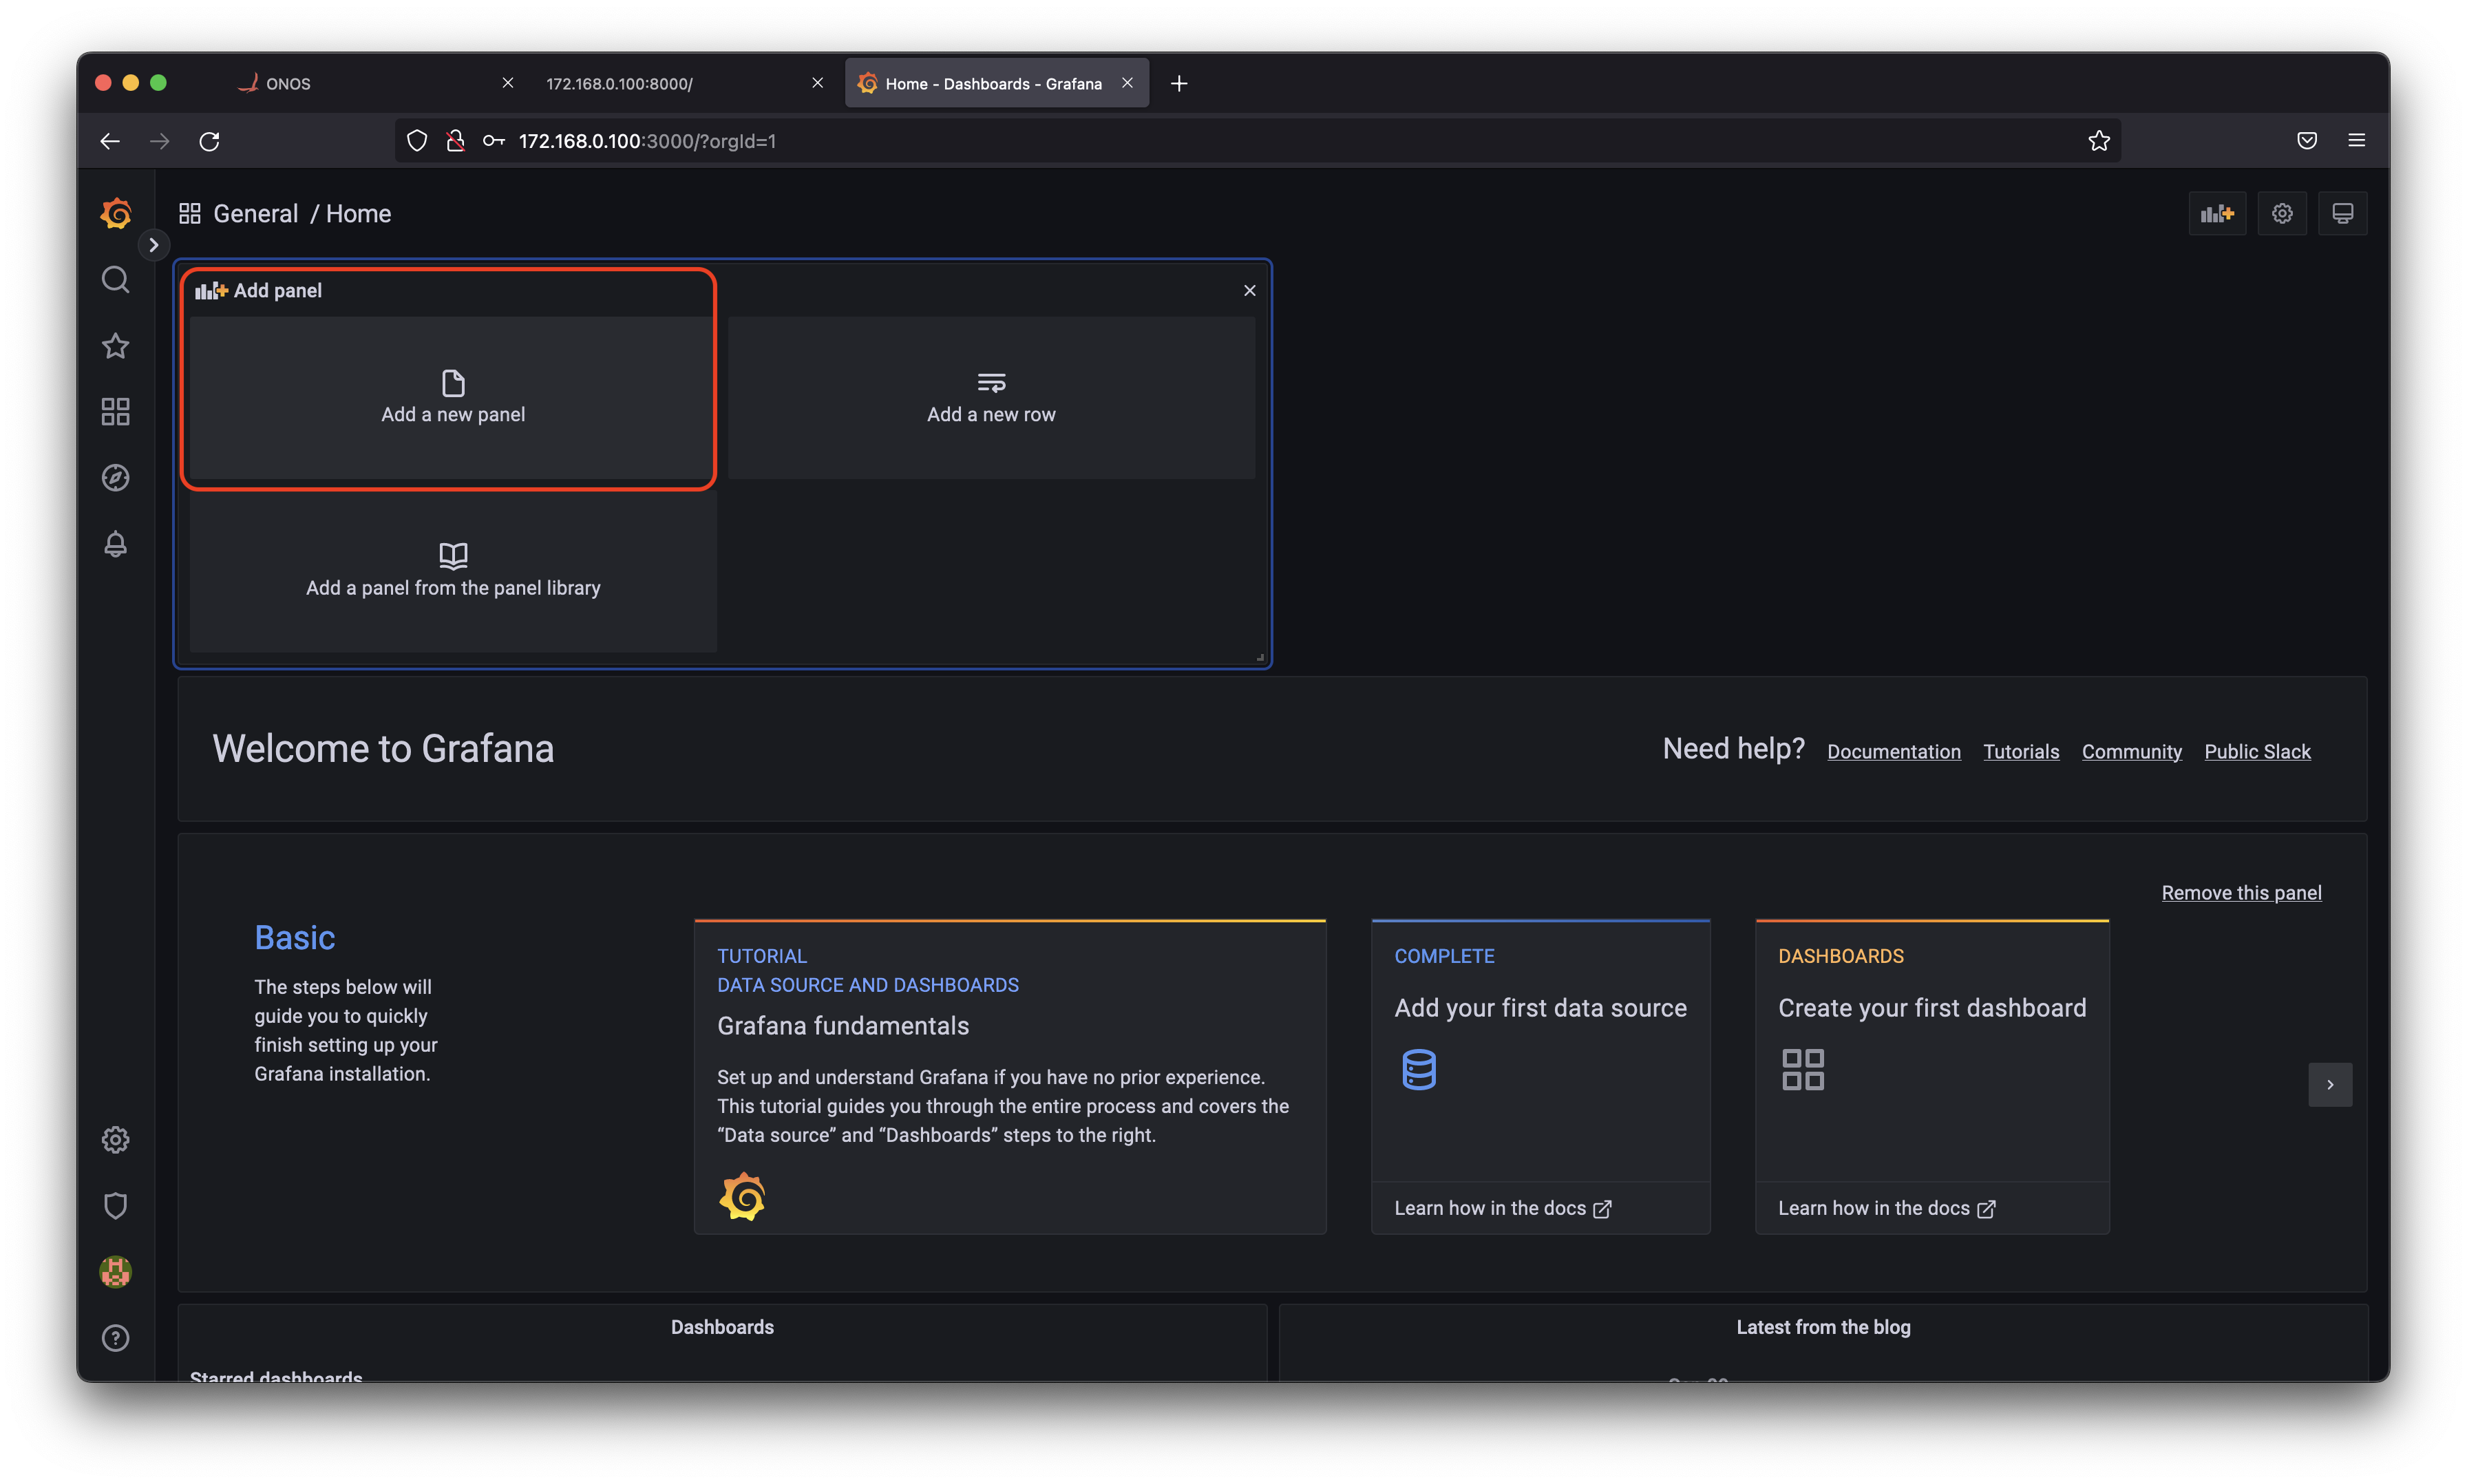Click the URL address field
The height and width of the screenshot is (1484, 2467).
coord(1258,141)
